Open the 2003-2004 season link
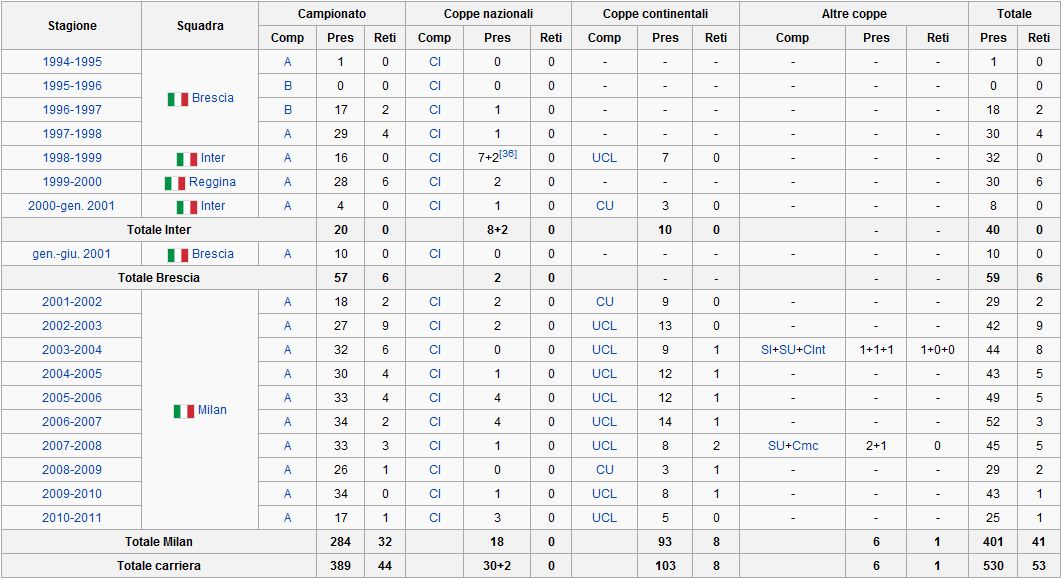This screenshot has width=1061, height=579. click(x=72, y=350)
